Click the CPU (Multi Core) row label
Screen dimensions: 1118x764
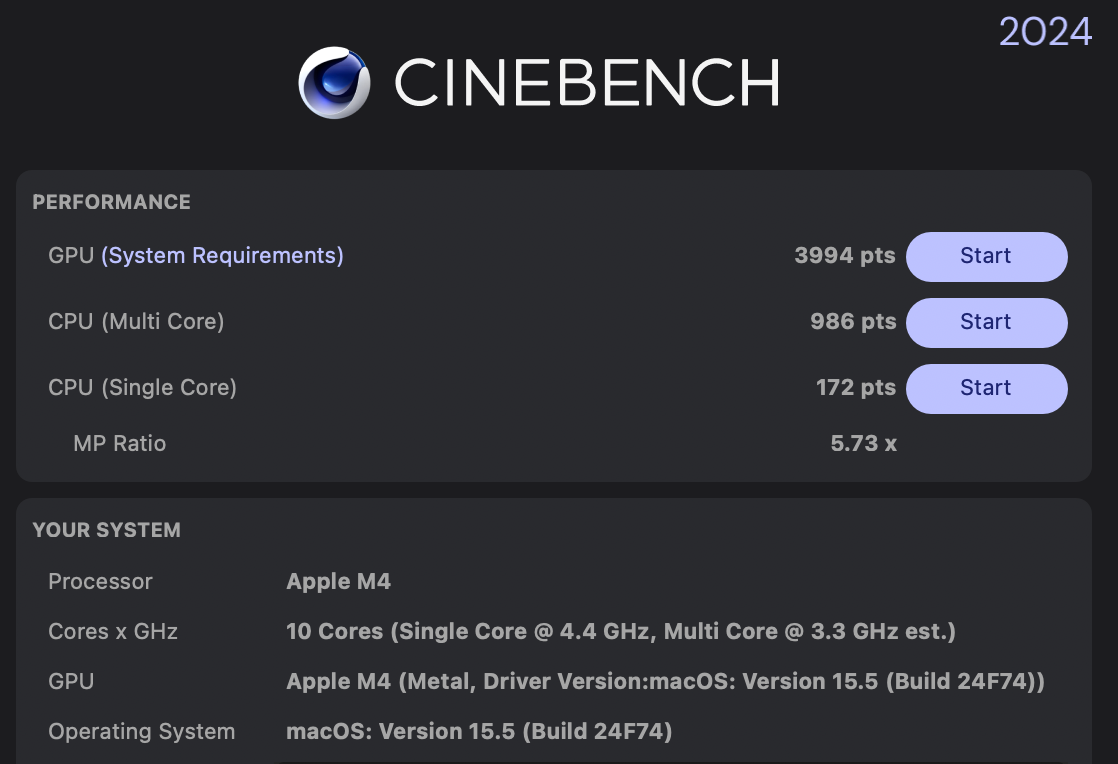[136, 322]
